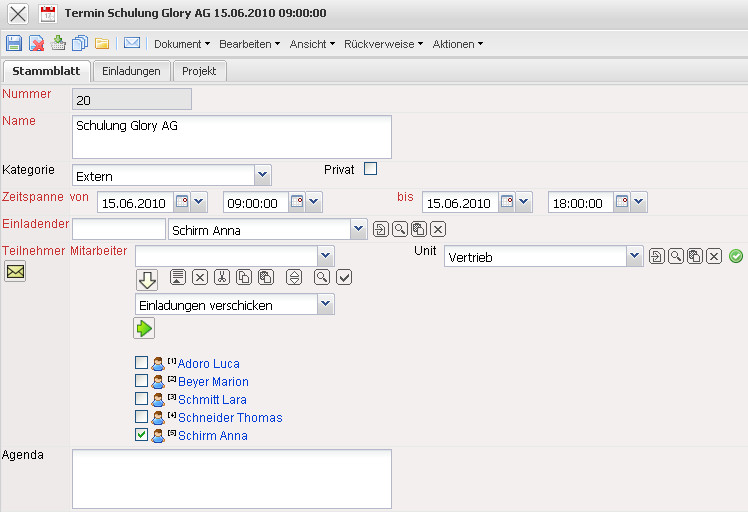Open the Schneider Thomas participant link
This screenshot has height=512, width=748.
pos(230,418)
